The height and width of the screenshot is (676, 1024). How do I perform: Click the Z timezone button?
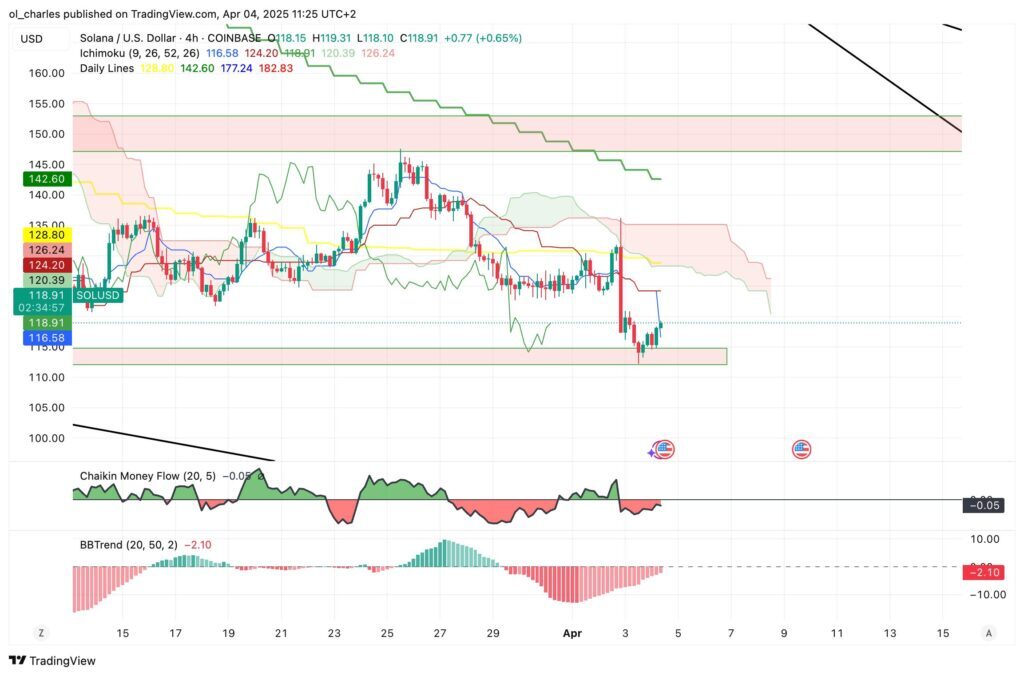[41, 633]
